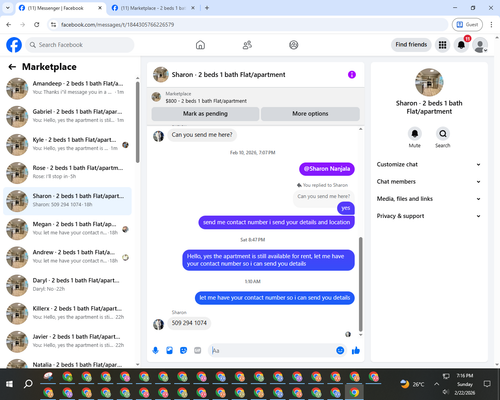The image size is (500, 400).
Task: Search in conversation with magnifier icon
Action: click(443, 134)
